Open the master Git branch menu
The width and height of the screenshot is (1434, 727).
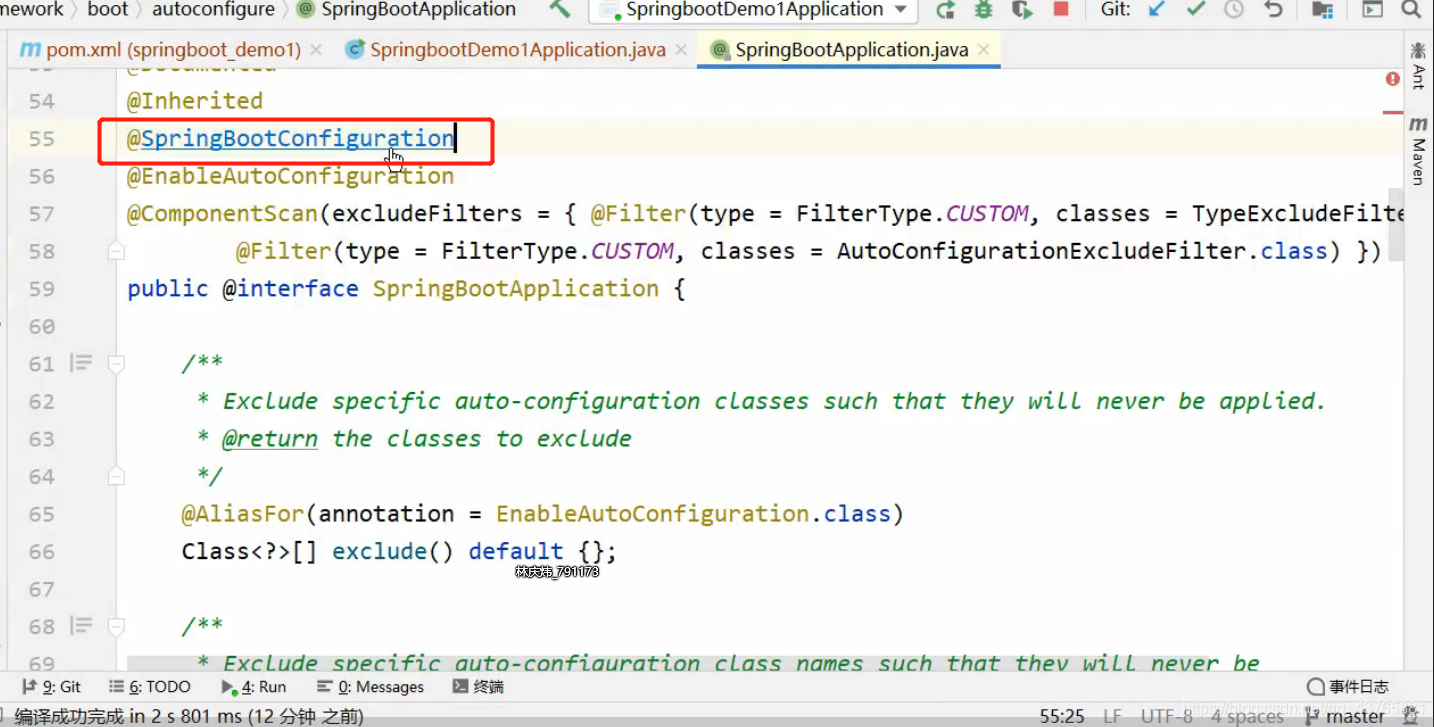pyautogui.click(x=1346, y=716)
